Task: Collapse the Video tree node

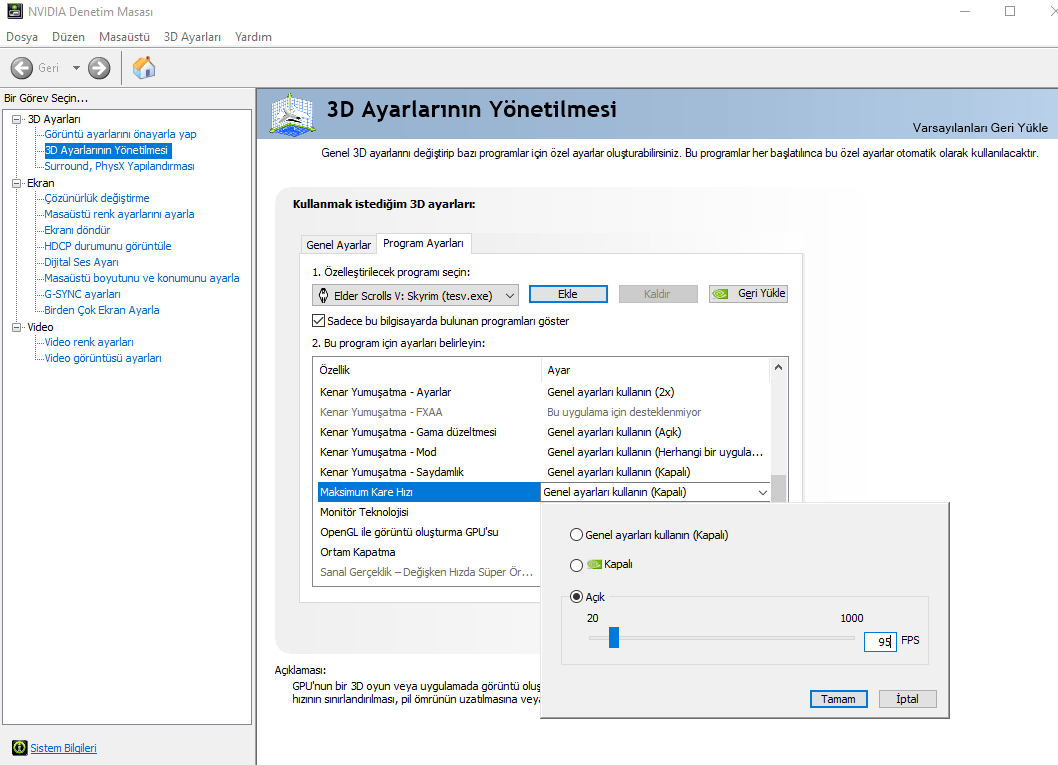Action: click(x=16, y=327)
